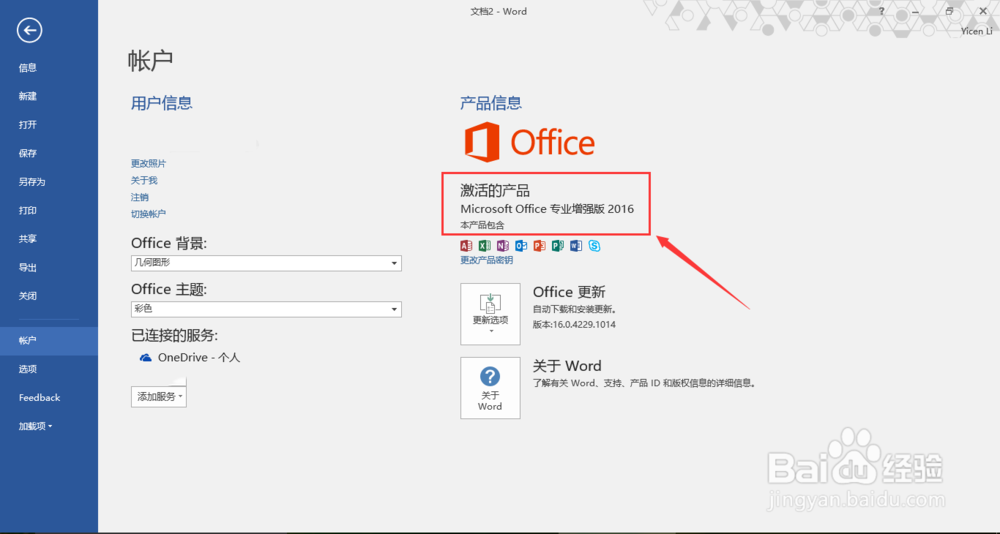Click the PowerPoint app icon
Image resolution: width=1000 pixels, height=534 pixels.
click(x=540, y=246)
